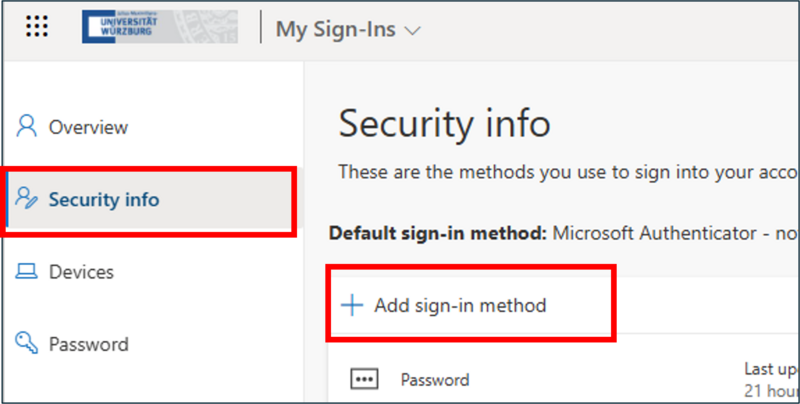Image resolution: width=800 pixels, height=404 pixels.
Task: Click the Default sign-in method label
Action: click(436, 233)
